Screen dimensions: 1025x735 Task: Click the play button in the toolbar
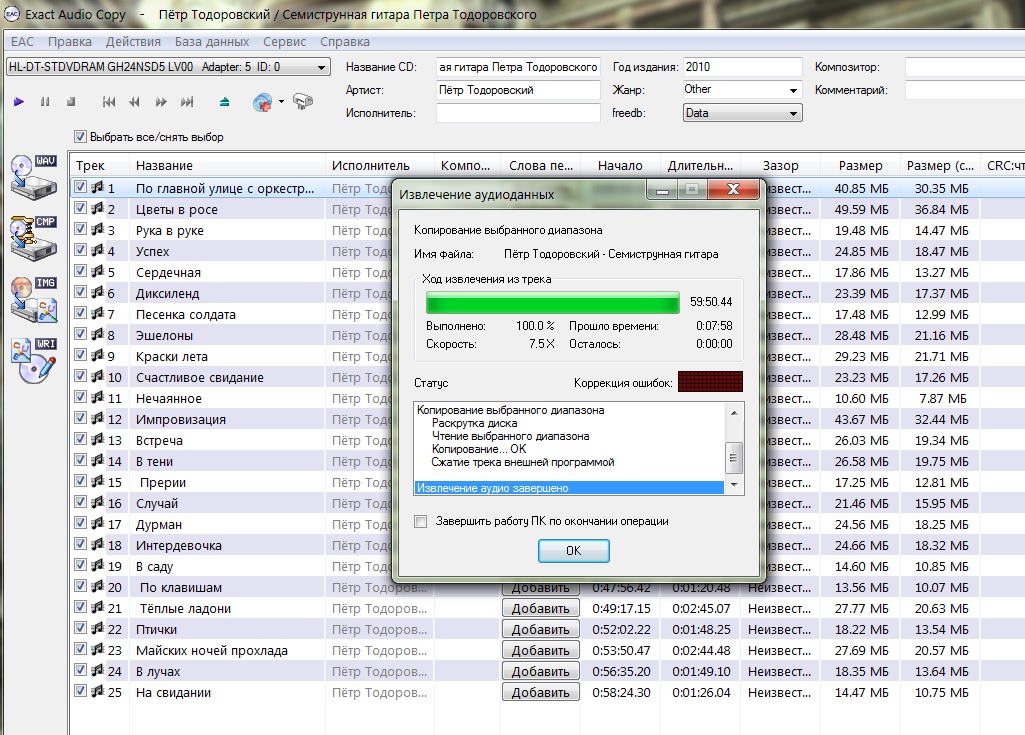pos(19,102)
